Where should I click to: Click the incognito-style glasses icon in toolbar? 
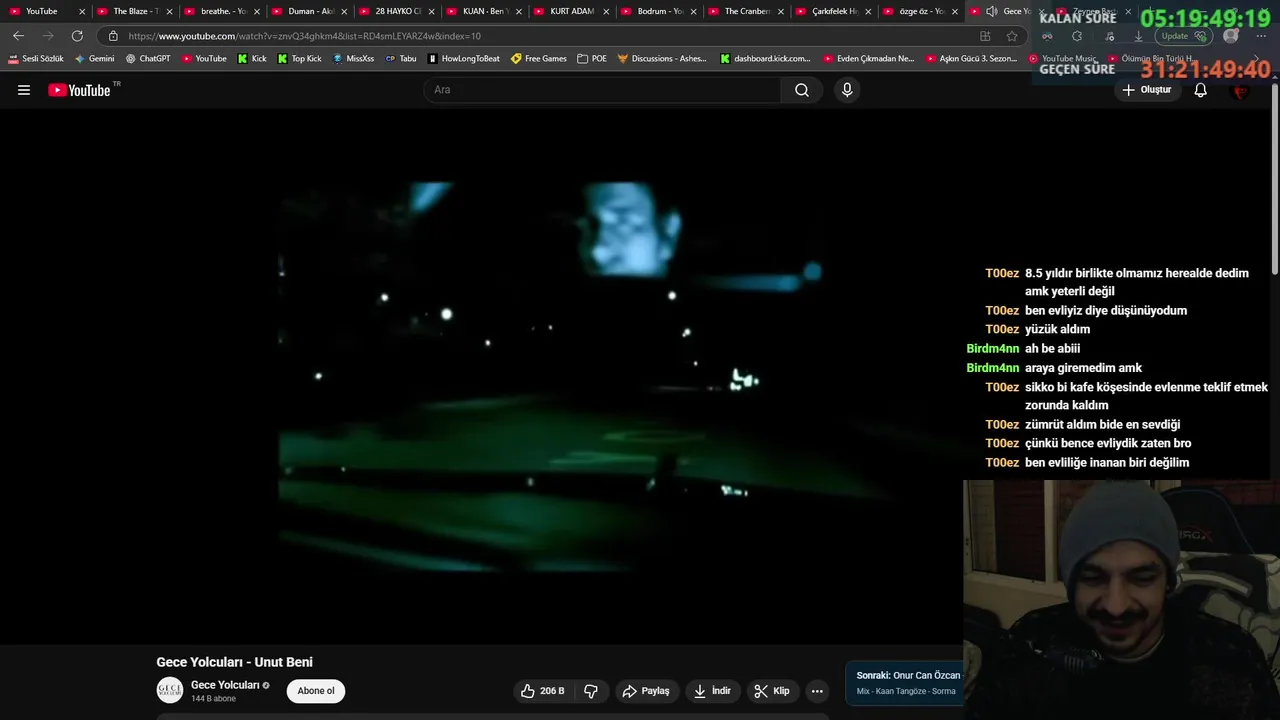point(1047,36)
